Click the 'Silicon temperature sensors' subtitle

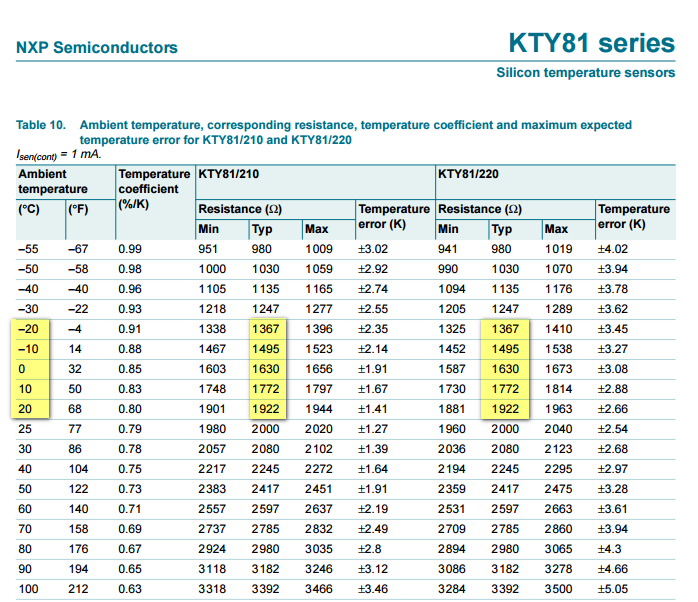tap(586, 73)
